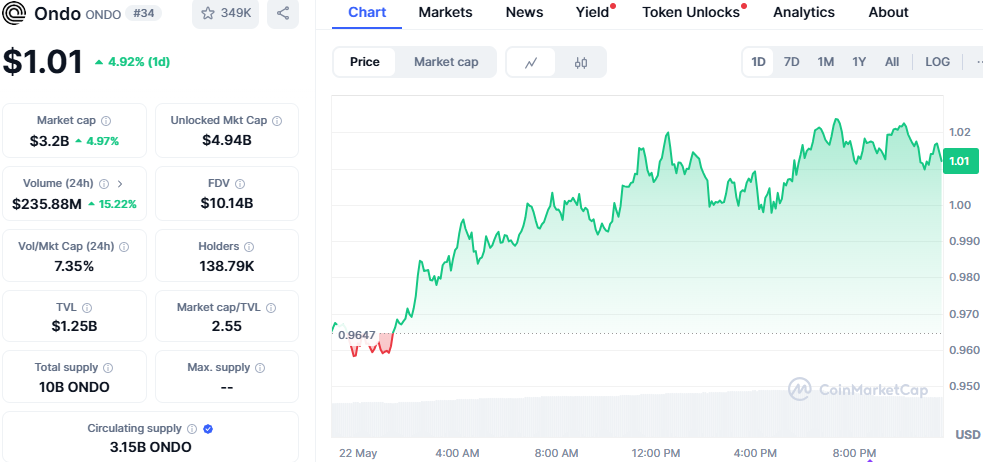Click info icon beside Market cap/TVL
This screenshot has height=462, width=983.
[x=271, y=308]
